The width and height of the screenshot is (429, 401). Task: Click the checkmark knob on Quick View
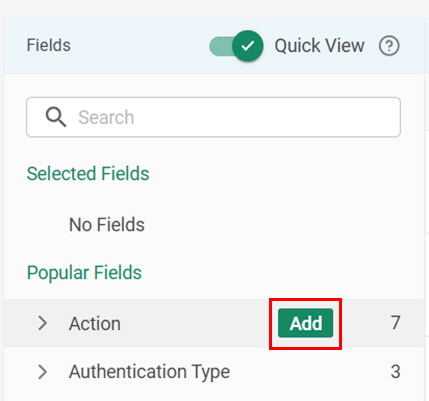(248, 46)
